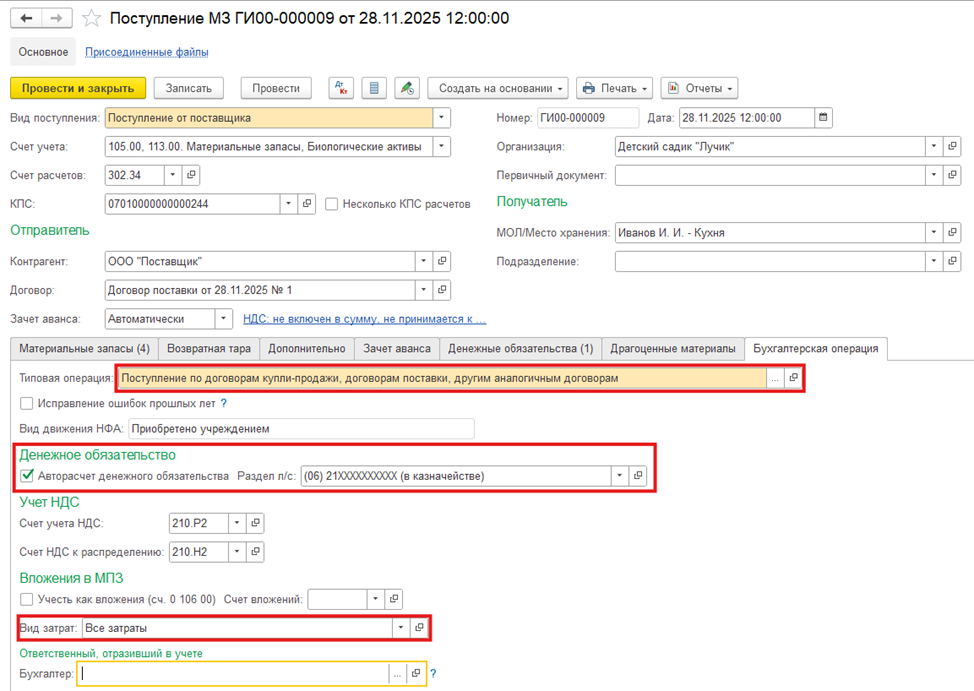Screen dimensions: 974x691
Task: Open МОЛ/Место хранения card icon
Action: pos(952,232)
